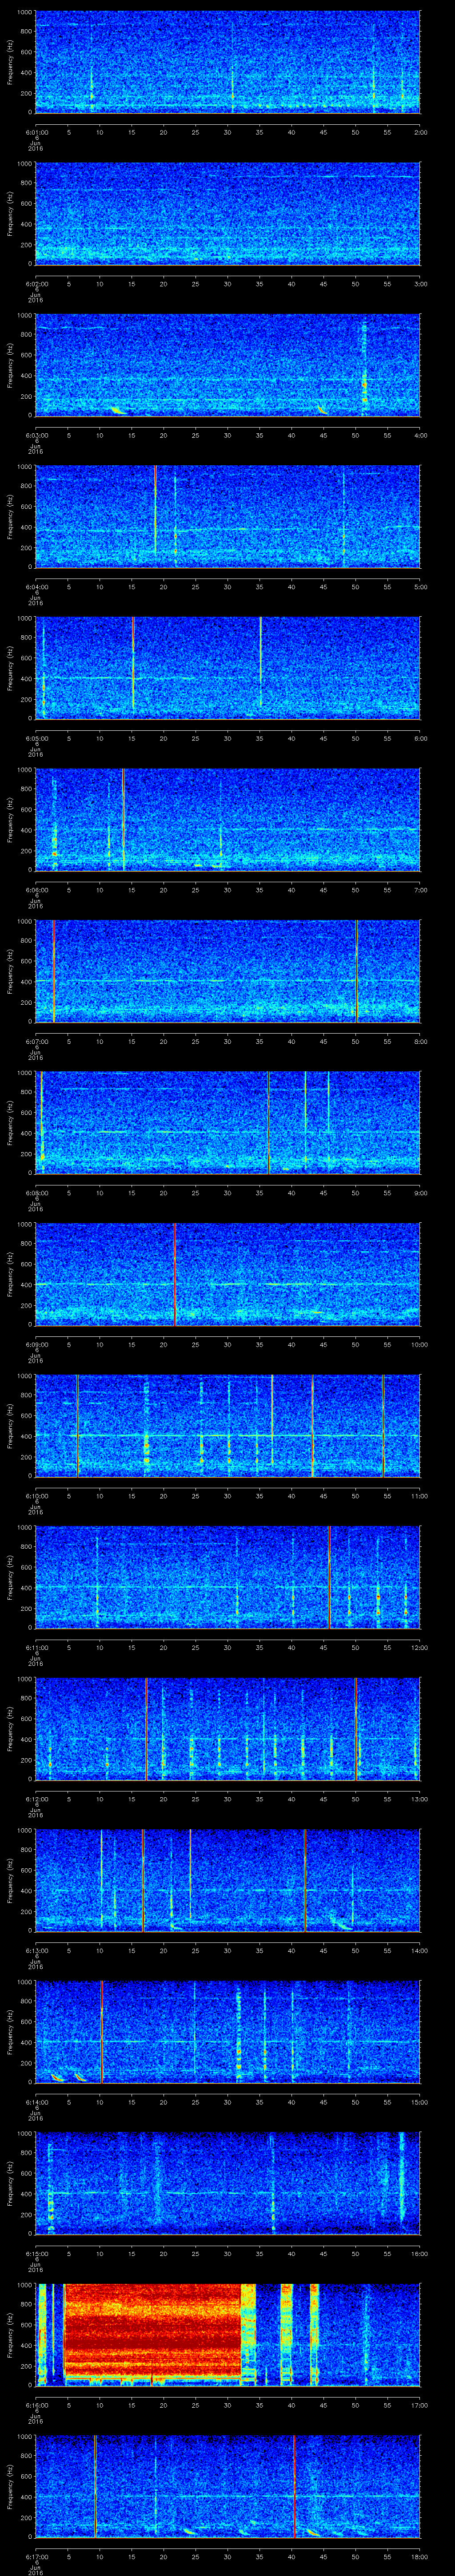Select the red vertical spike in the 6:09:00 panel
This screenshot has height=2576, width=455.
click(x=174, y=1274)
